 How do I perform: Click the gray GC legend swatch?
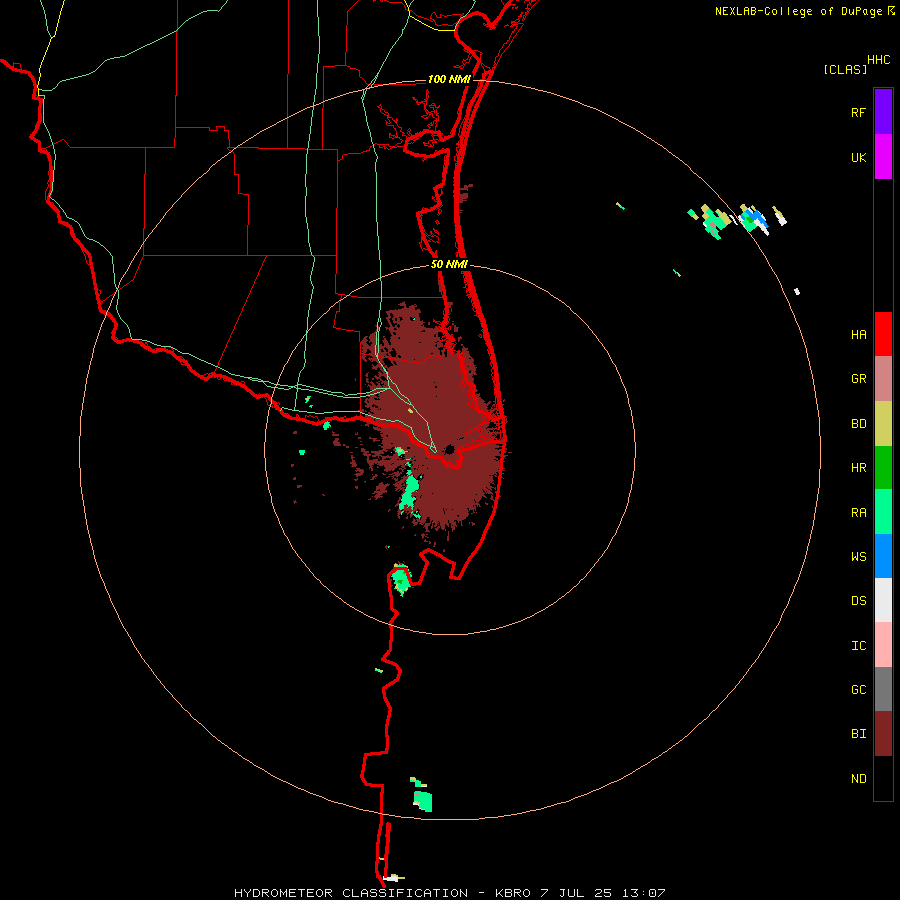883,689
